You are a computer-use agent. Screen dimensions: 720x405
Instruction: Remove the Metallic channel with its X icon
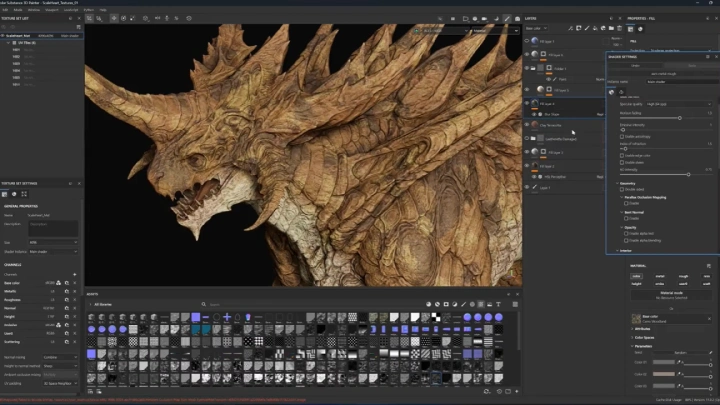75,291
